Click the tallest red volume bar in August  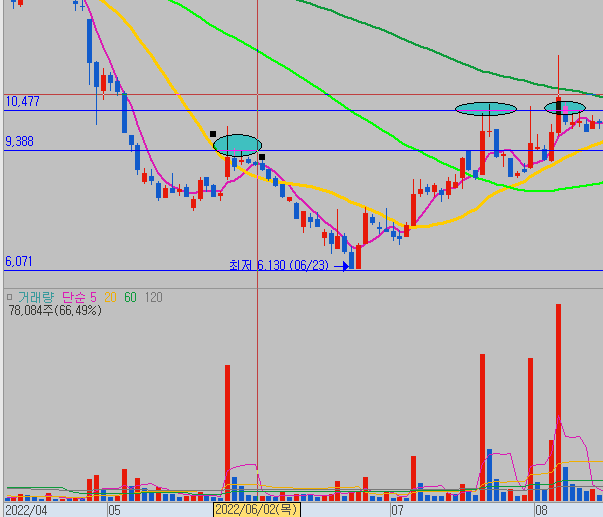pyautogui.click(x=558, y=402)
